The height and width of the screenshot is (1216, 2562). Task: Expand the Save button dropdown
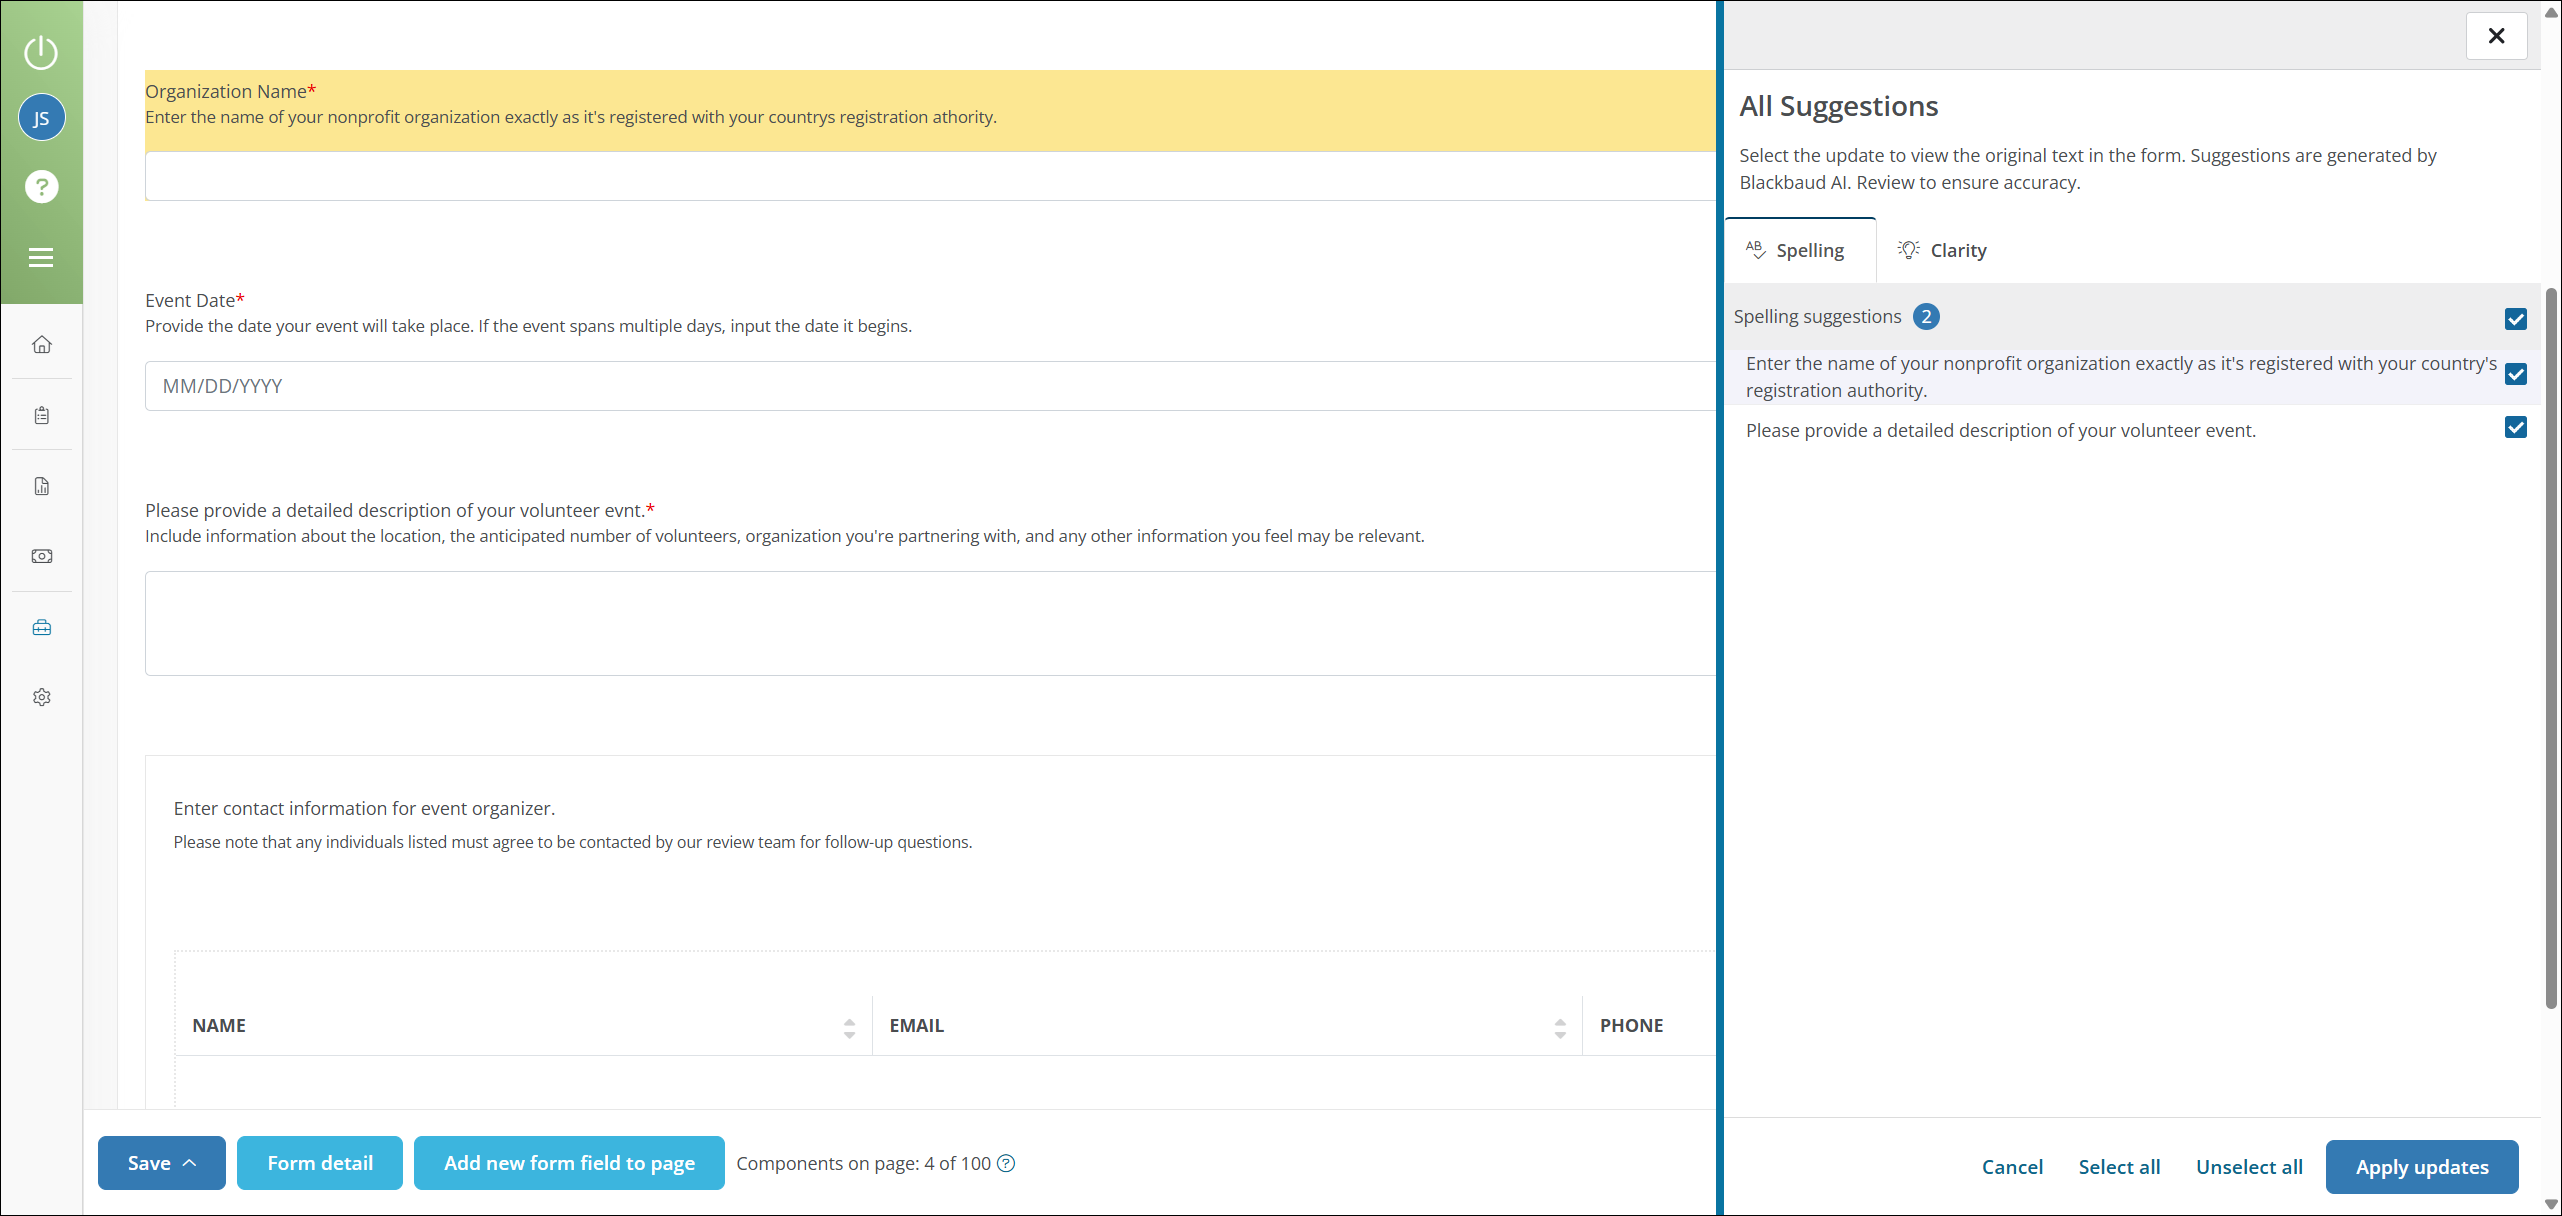[189, 1163]
